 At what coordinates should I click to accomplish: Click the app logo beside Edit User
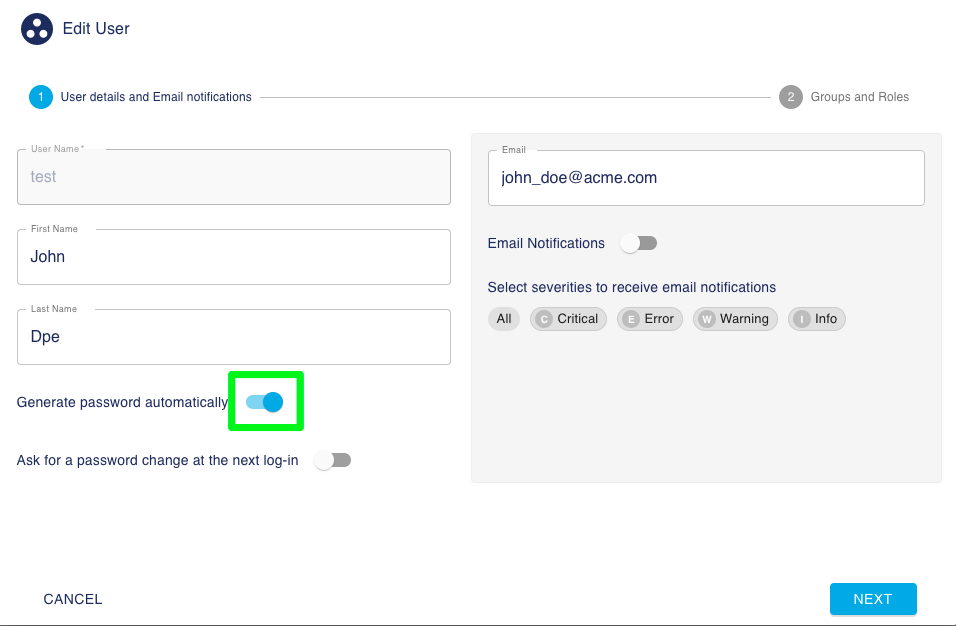[x=37, y=29]
